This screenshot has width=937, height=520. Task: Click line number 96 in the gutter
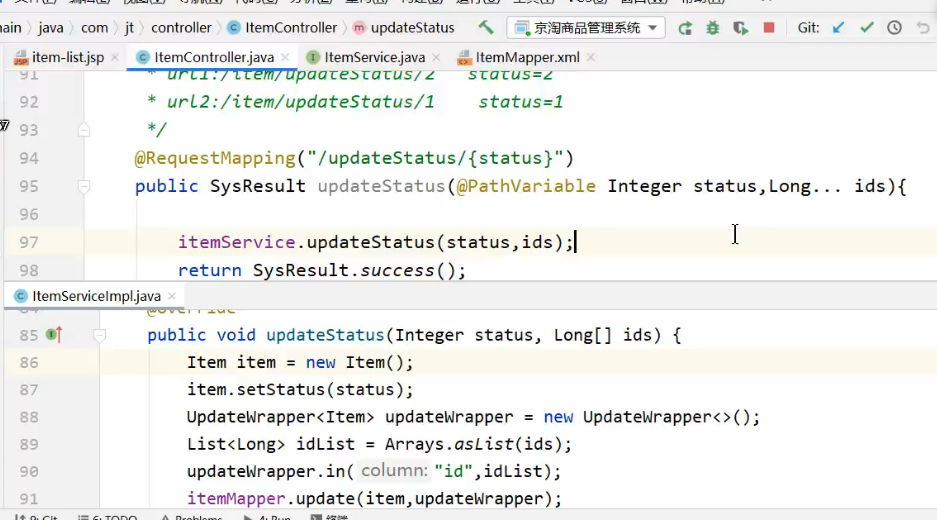pos(29,215)
